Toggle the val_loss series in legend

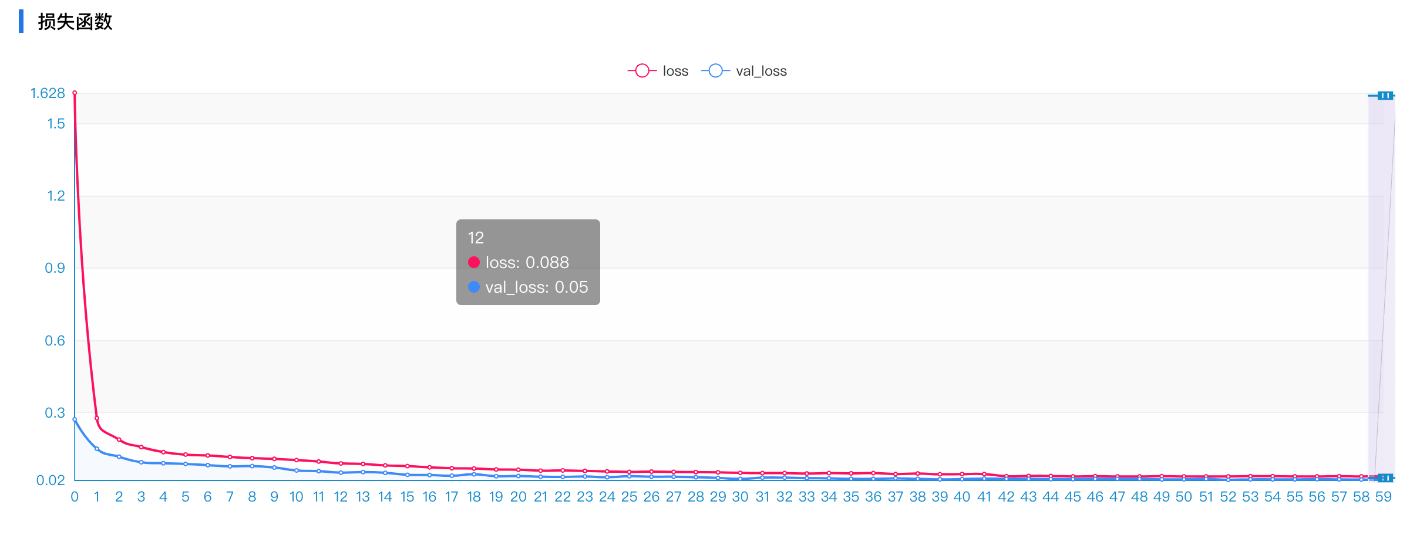(x=744, y=71)
